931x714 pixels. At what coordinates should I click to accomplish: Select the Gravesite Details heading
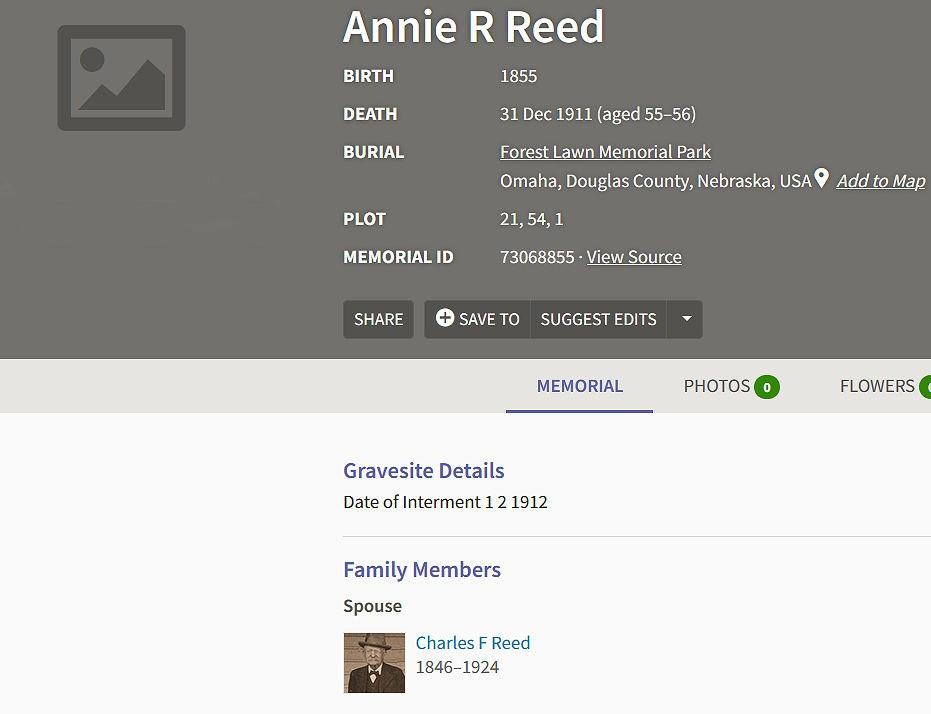(x=423, y=470)
